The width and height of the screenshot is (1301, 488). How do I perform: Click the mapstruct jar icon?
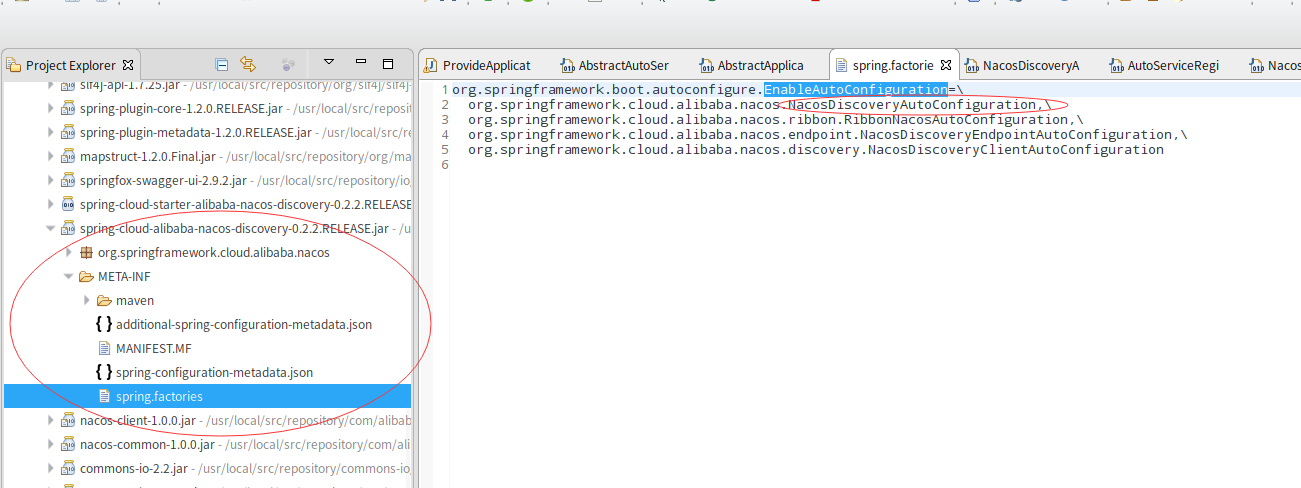tap(69, 156)
